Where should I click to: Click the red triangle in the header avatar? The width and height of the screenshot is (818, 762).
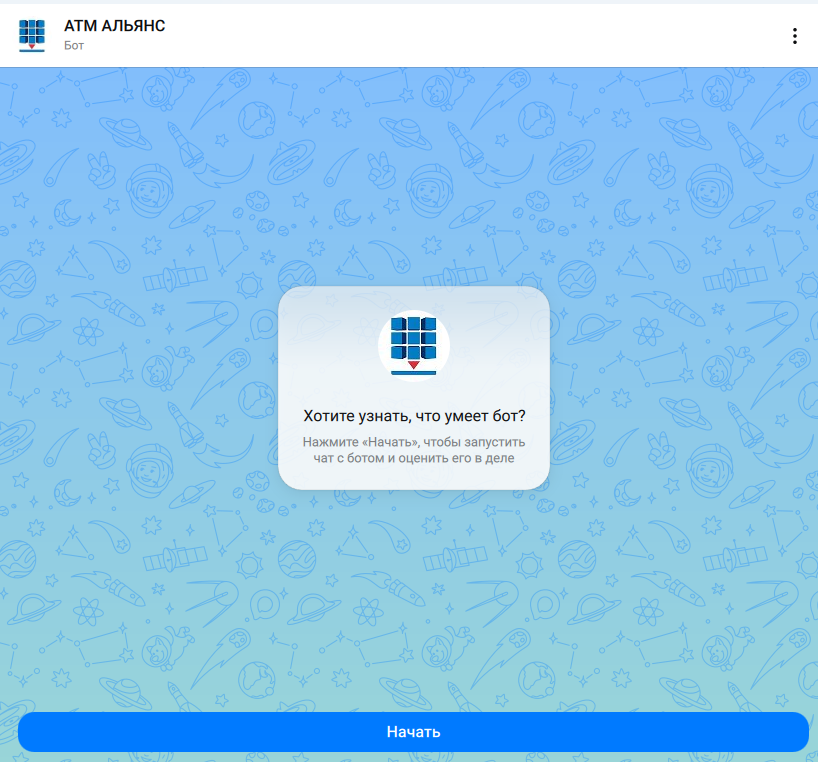point(32,46)
